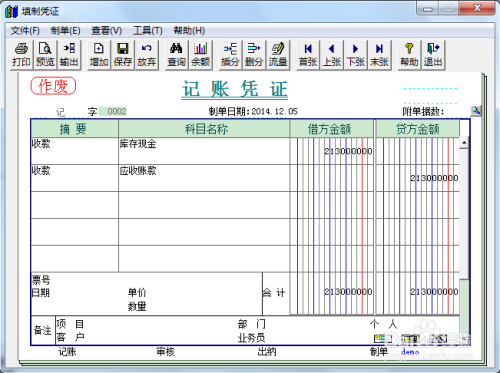Add a new voucher with 增加
The width and height of the screenshot is (500, 373).
pyautogui.click(x=99, y=55)
